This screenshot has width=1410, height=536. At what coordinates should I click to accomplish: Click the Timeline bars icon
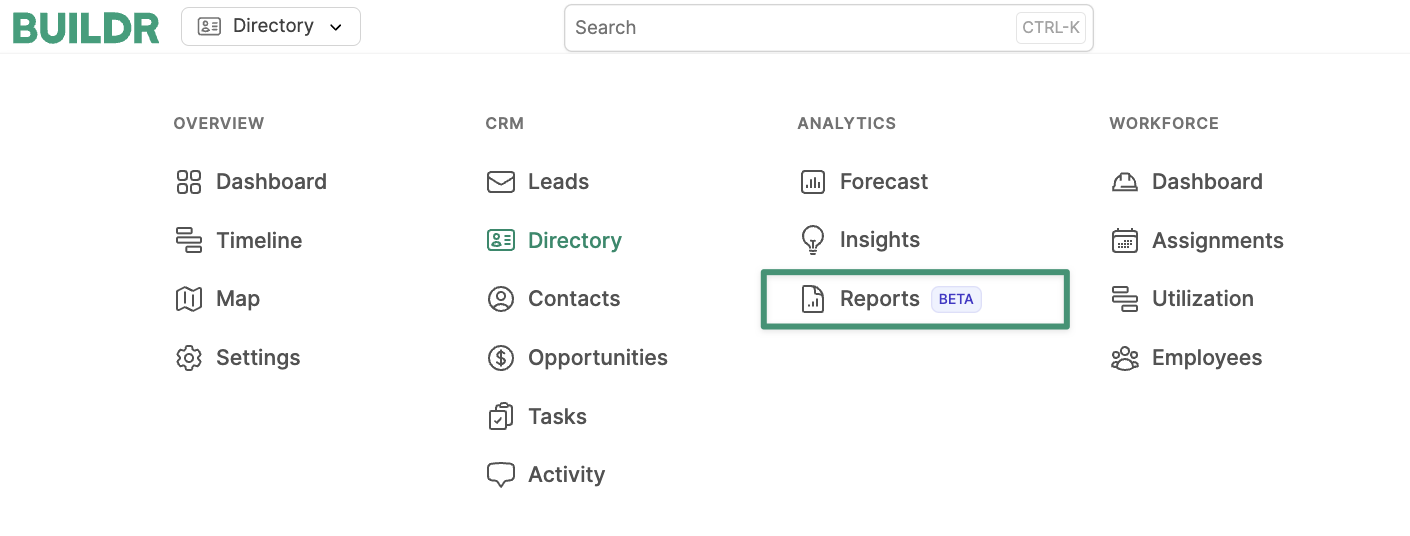click(189, 240)
